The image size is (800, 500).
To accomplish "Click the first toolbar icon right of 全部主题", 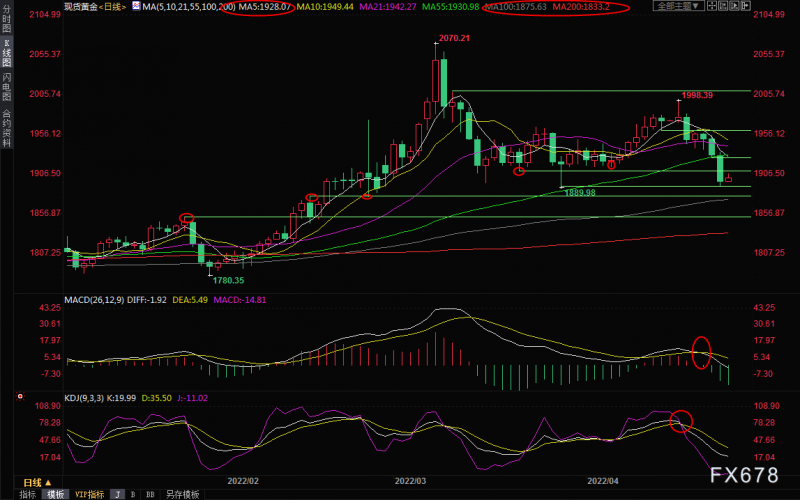I will pyautogui.click(x=714, y=7).
